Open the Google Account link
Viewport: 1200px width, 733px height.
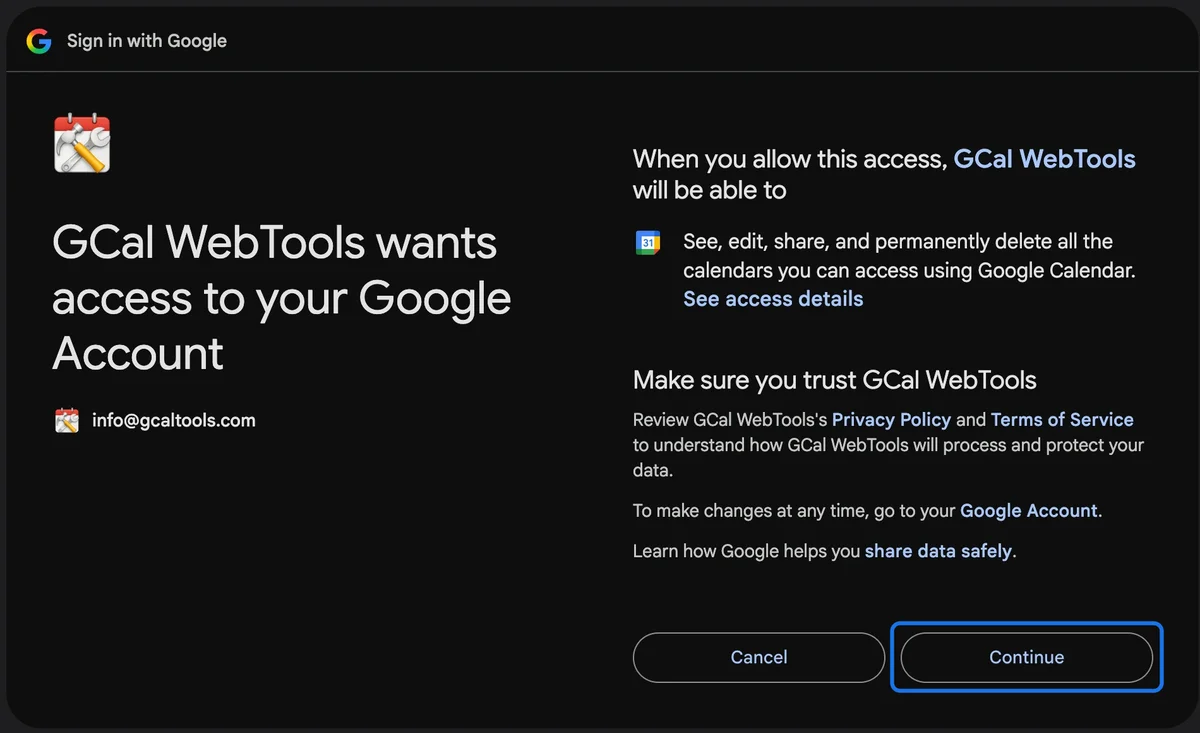[x=1029, y=511]
